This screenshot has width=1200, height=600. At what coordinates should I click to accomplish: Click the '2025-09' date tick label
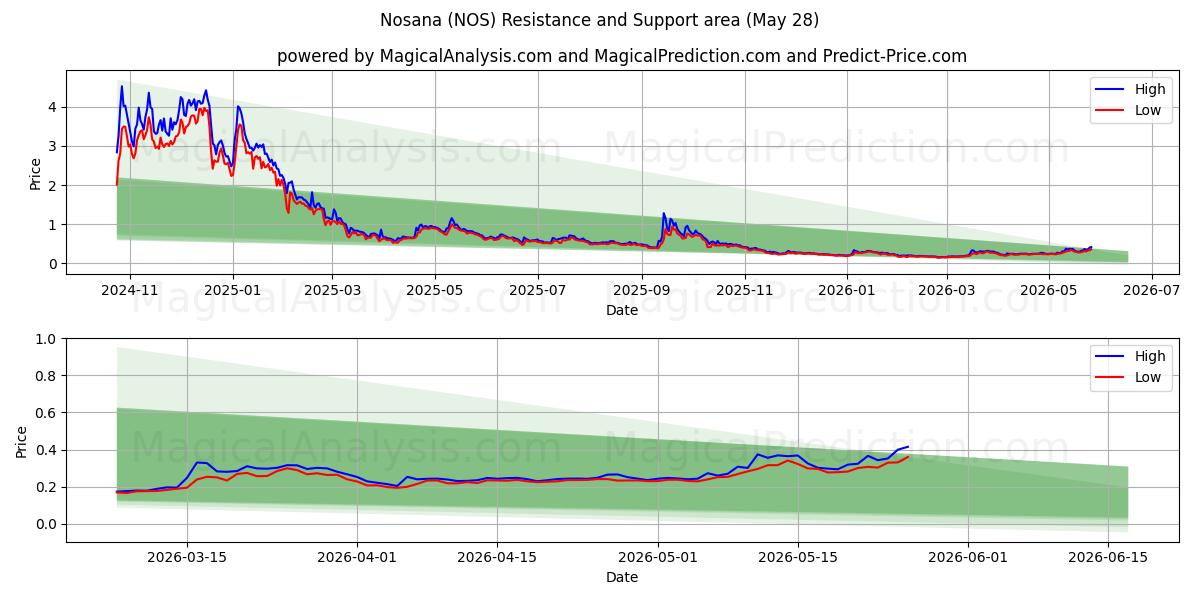tap(641, 291)
